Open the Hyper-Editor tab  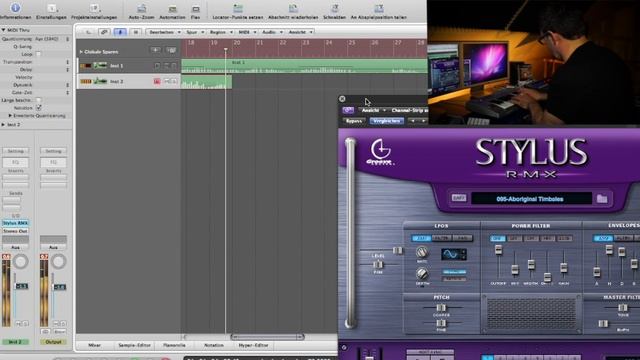coord(253,345)
